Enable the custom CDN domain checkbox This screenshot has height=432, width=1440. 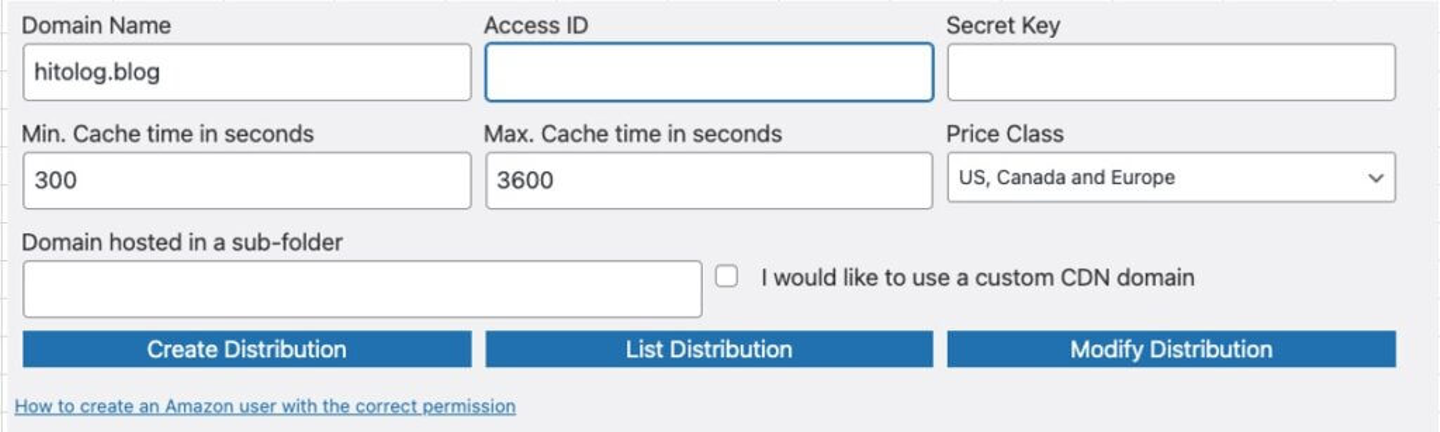pos(727,277)
